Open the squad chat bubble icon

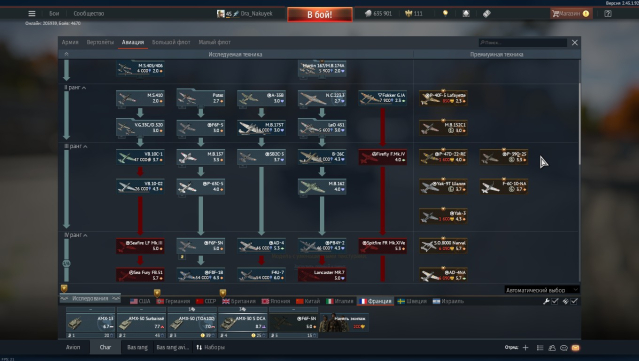tap(564, 348)
